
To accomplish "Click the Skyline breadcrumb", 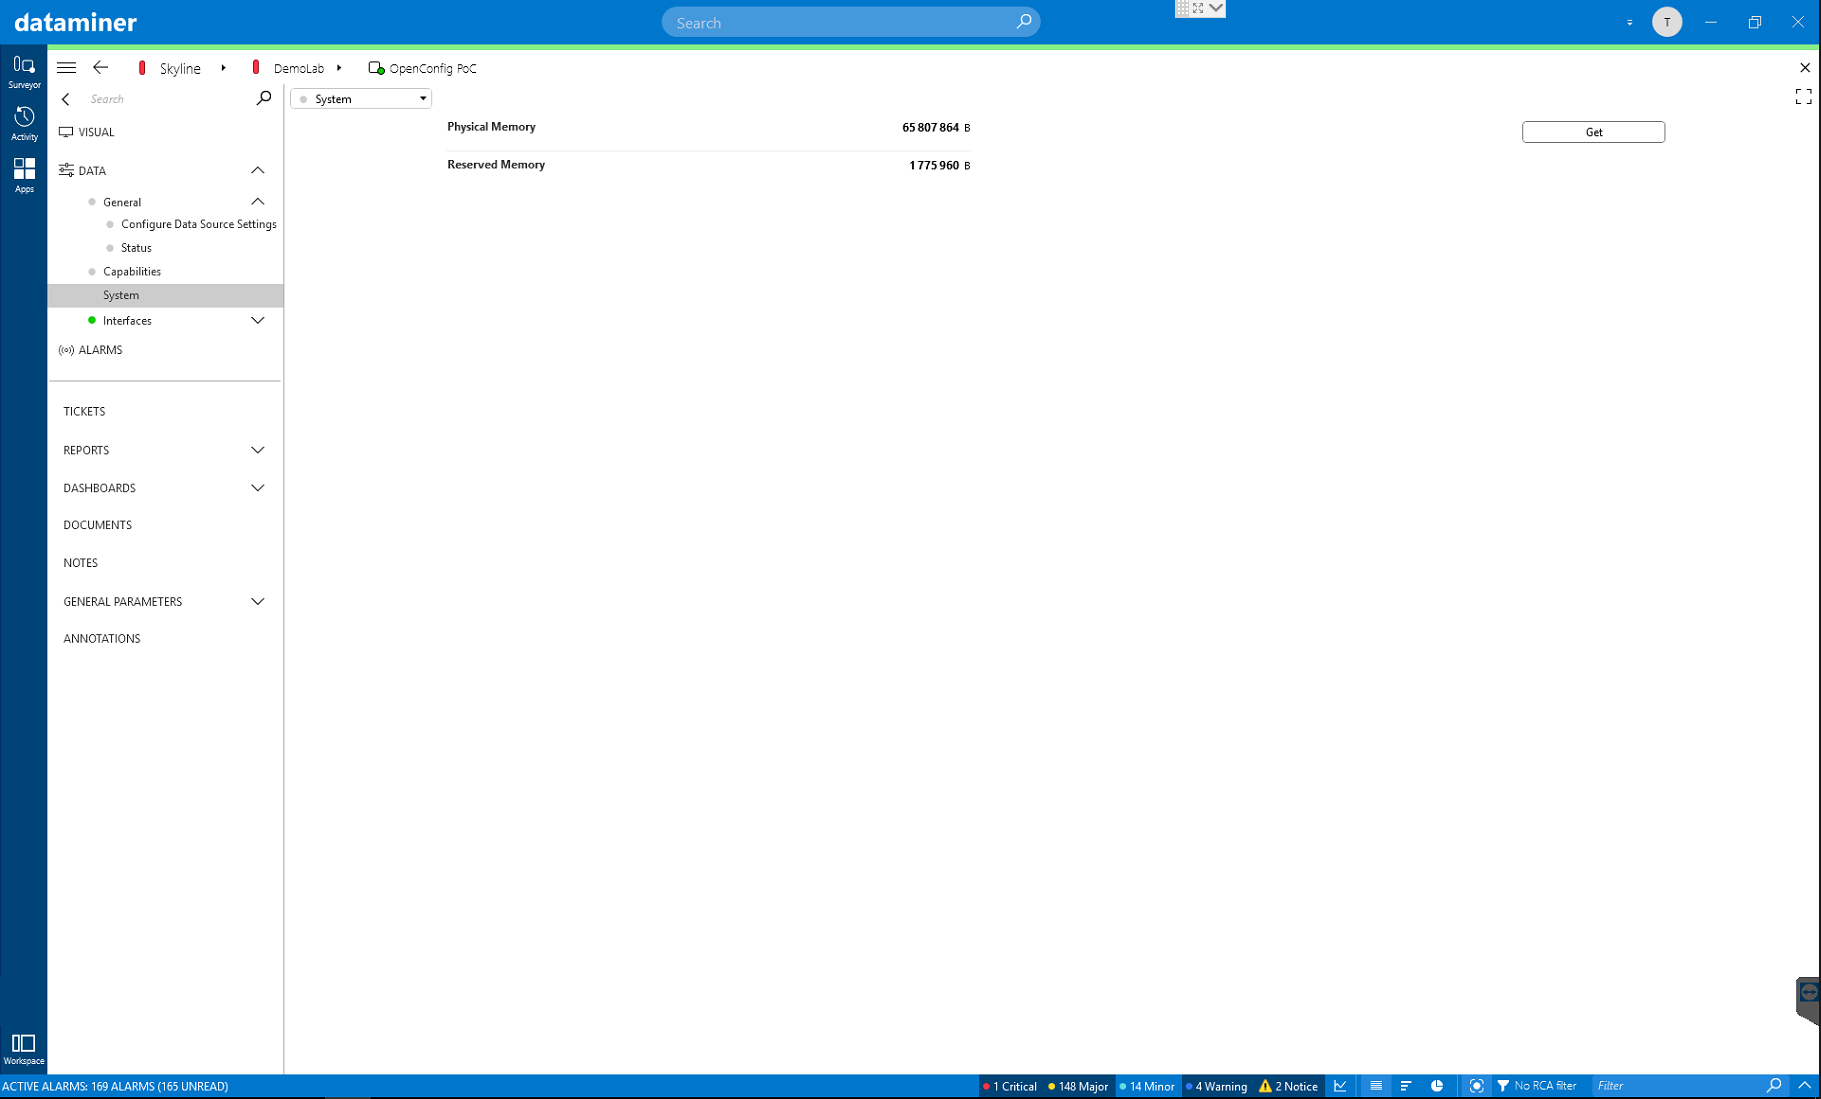I will [x=180, y=68].
